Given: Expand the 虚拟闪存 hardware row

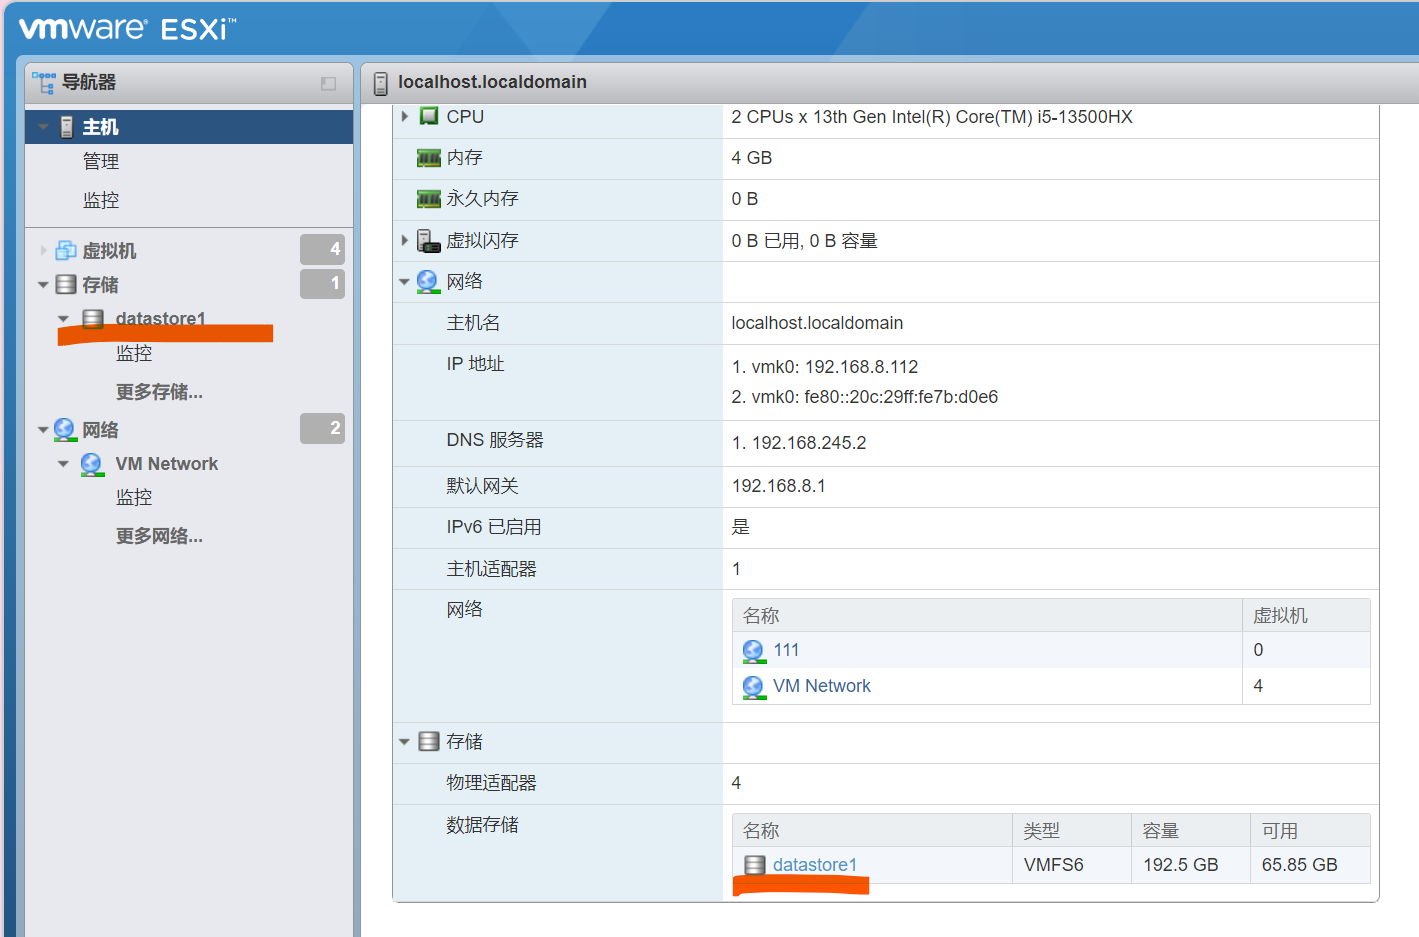Looking at the screenshot, I should tap(404, 240).
